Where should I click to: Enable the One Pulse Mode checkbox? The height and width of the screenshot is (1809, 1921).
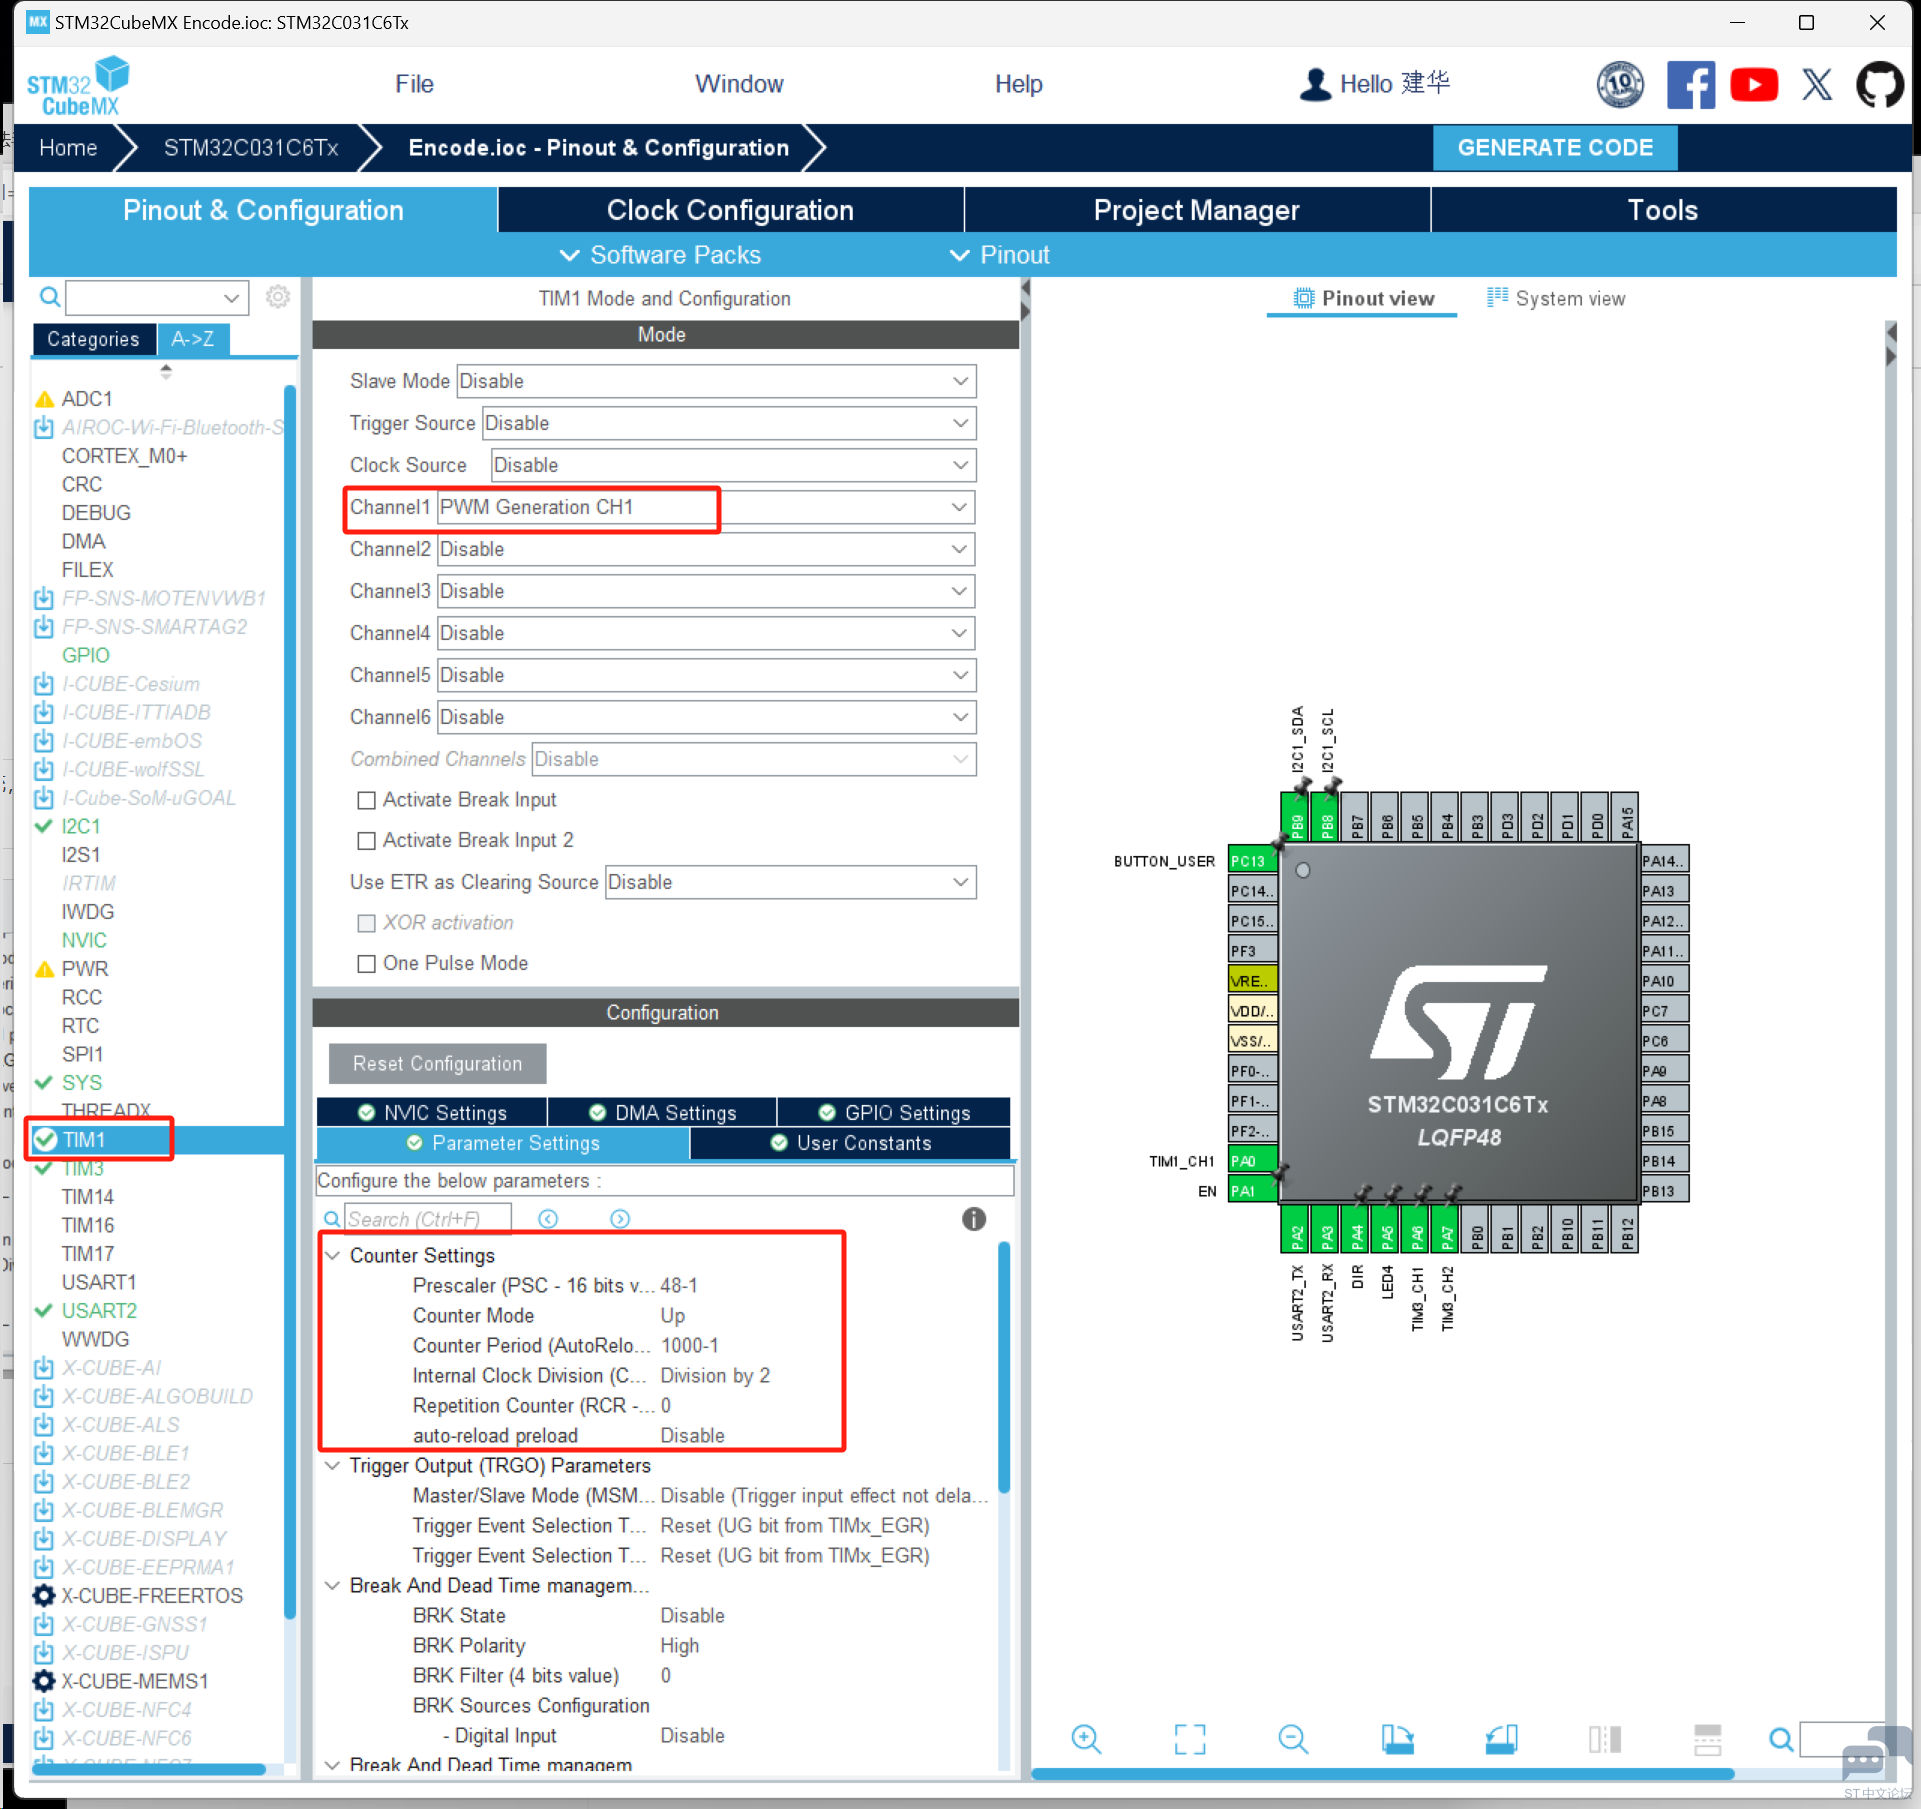(367, 964)
